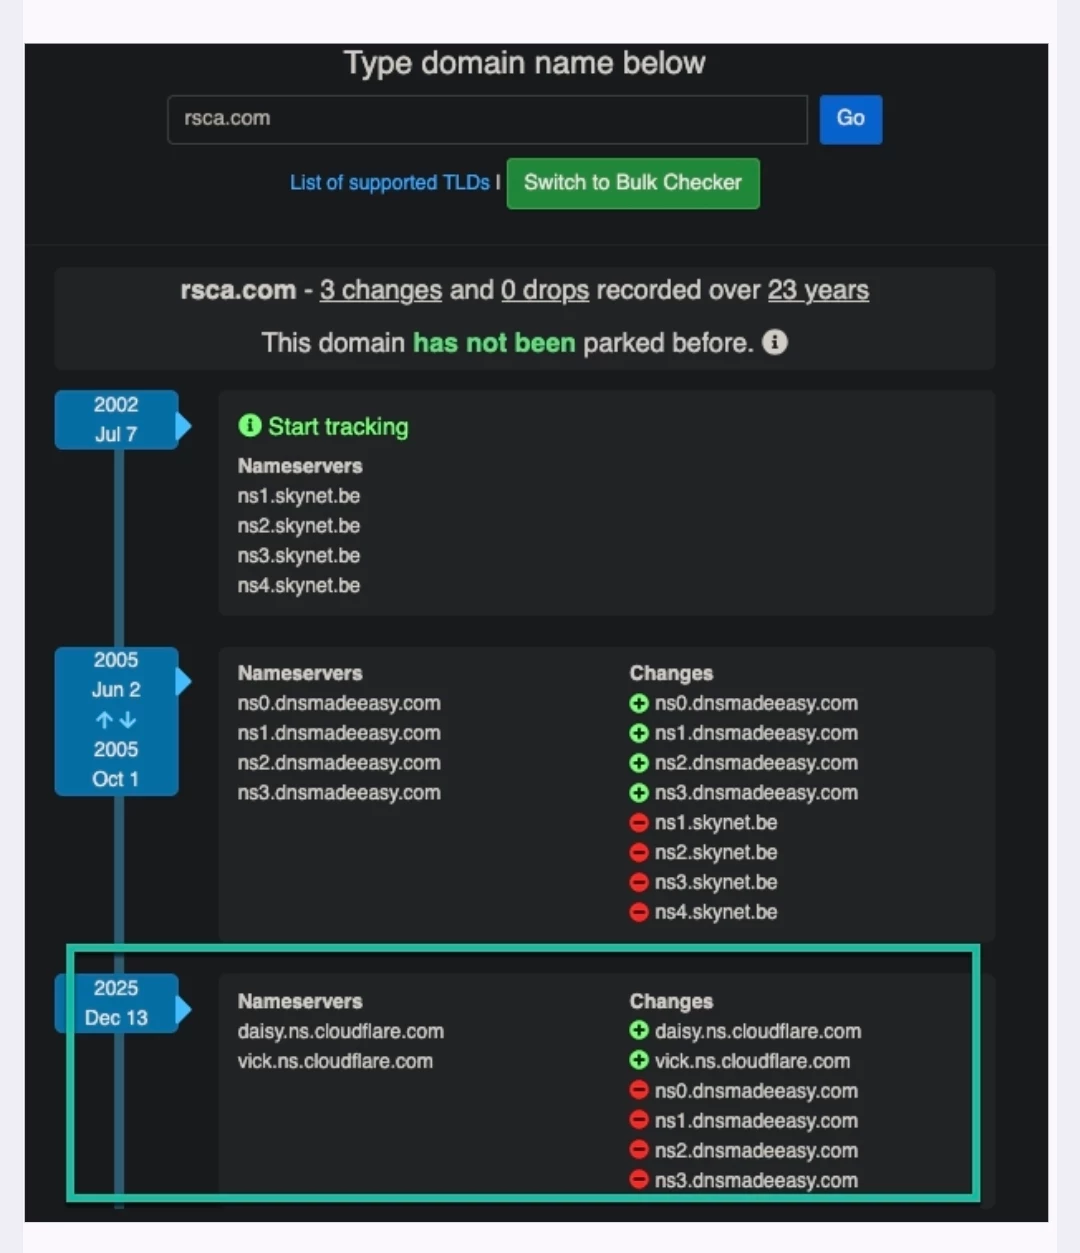Click red minus icon beside ns4.skynet.be

pos(639,912)
